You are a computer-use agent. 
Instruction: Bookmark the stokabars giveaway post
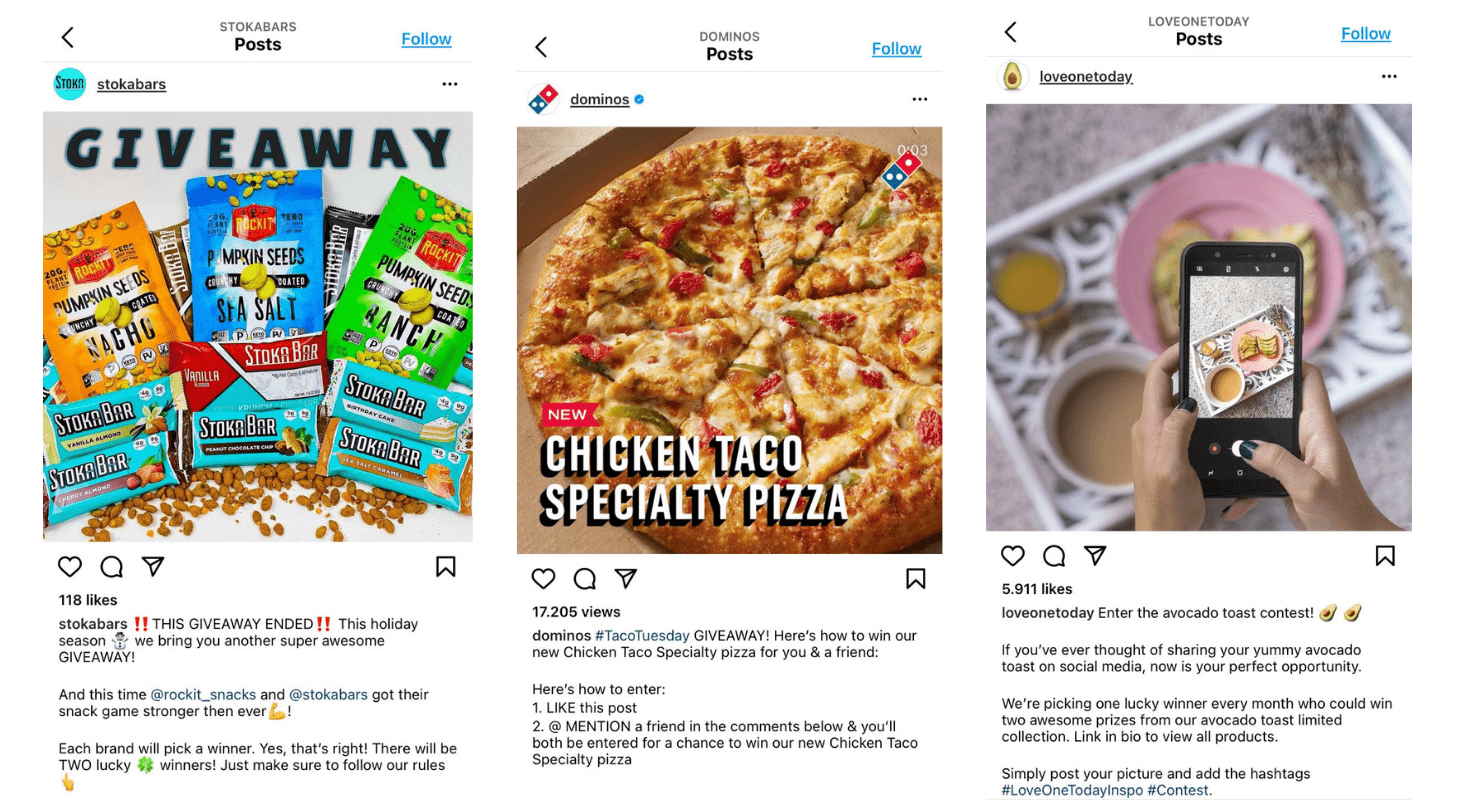click(446, 567)
